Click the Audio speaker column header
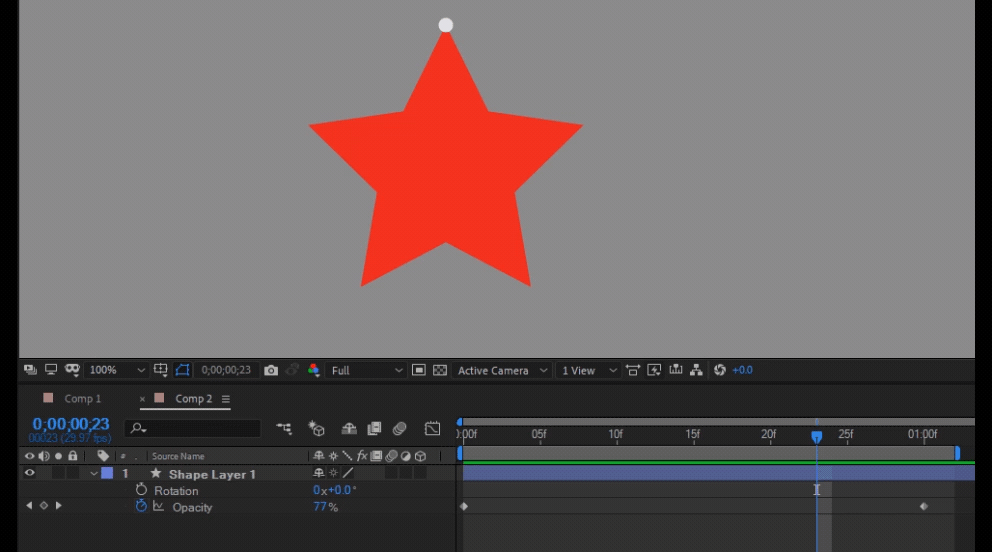 pos(44,456)
